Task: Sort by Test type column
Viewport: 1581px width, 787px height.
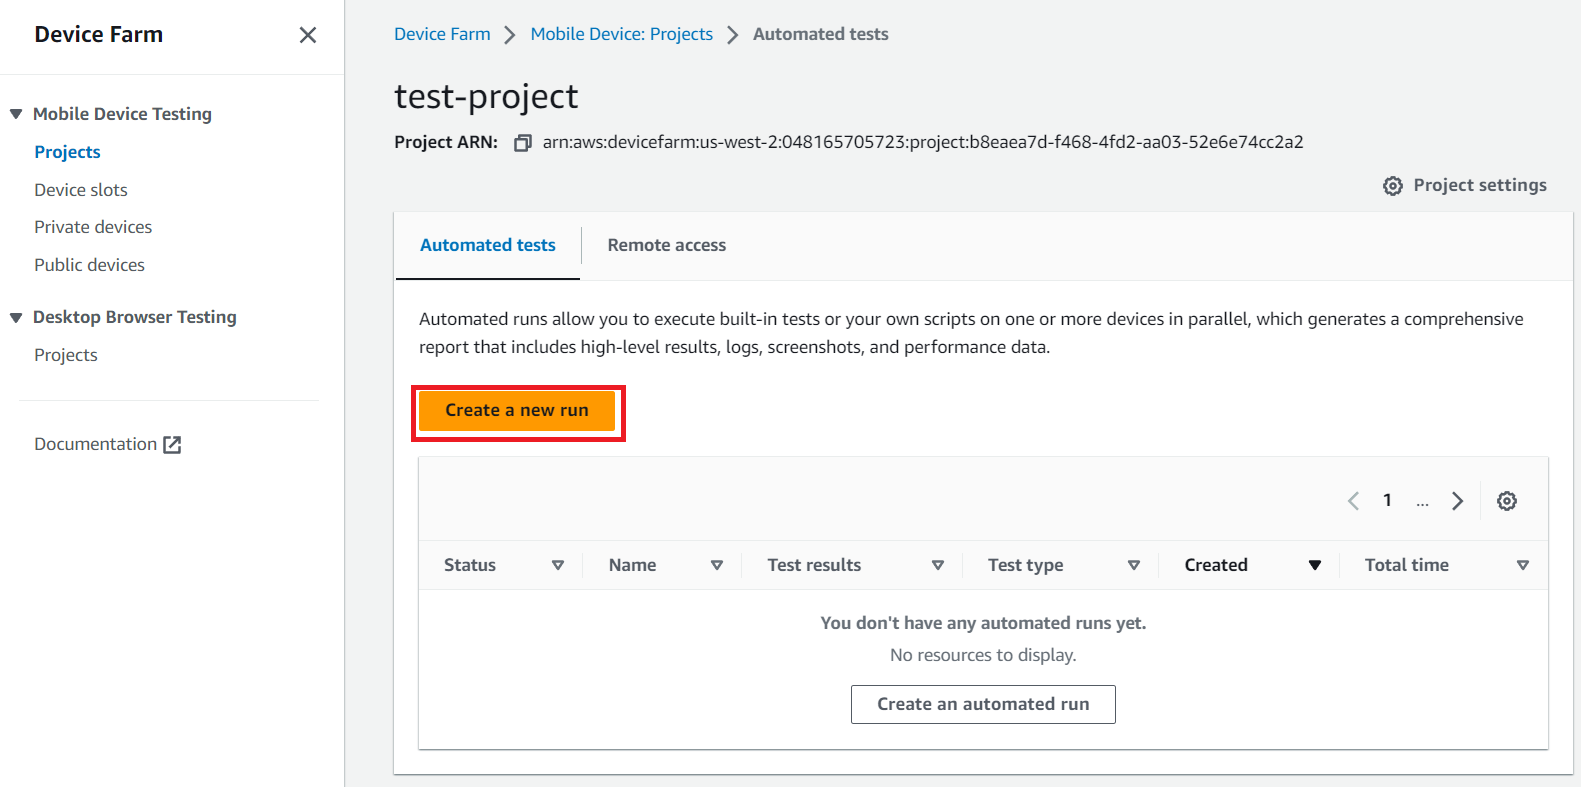Action: tap(1133, 565)
